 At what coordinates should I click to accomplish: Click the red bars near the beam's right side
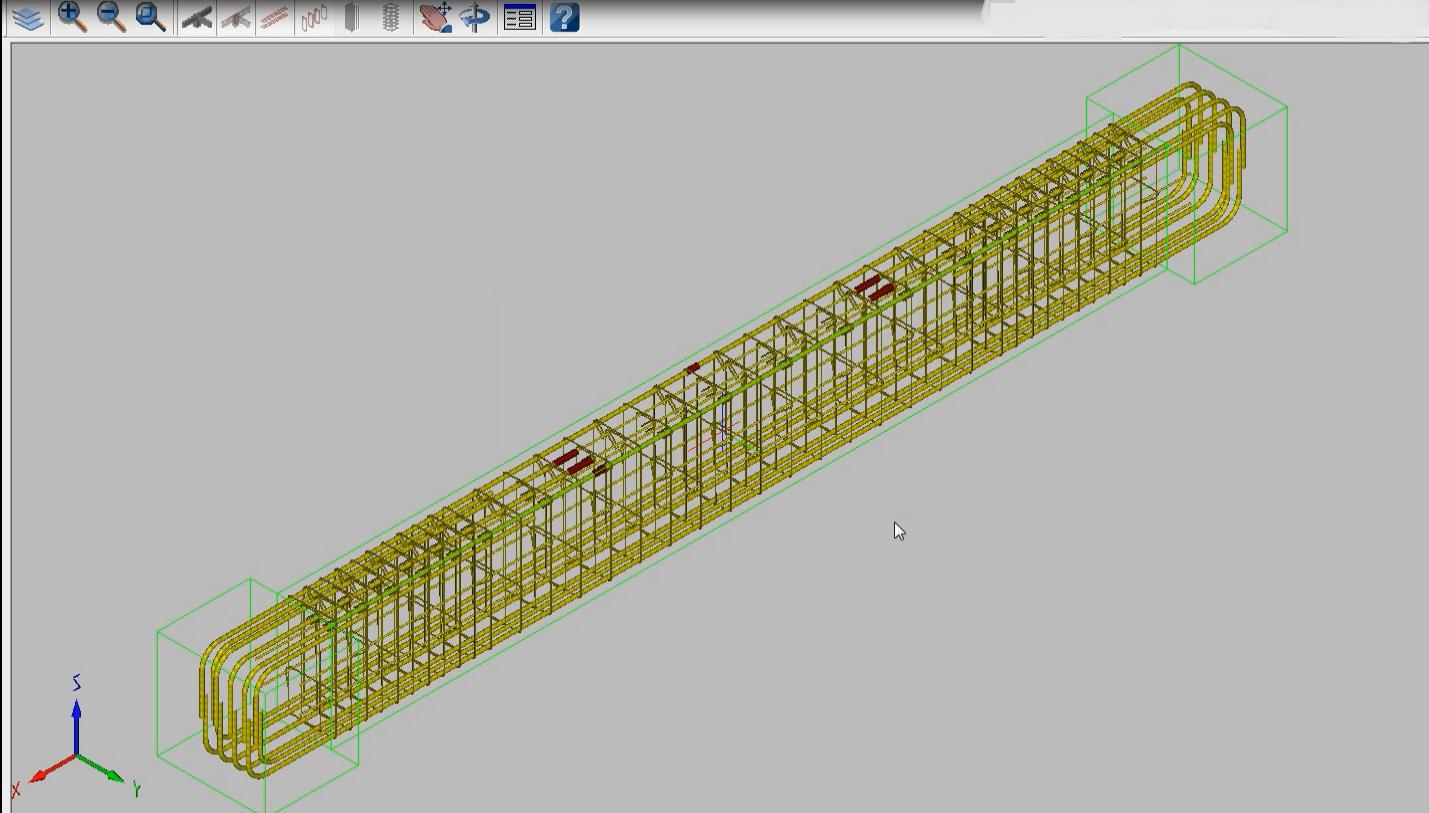(873, 289)
